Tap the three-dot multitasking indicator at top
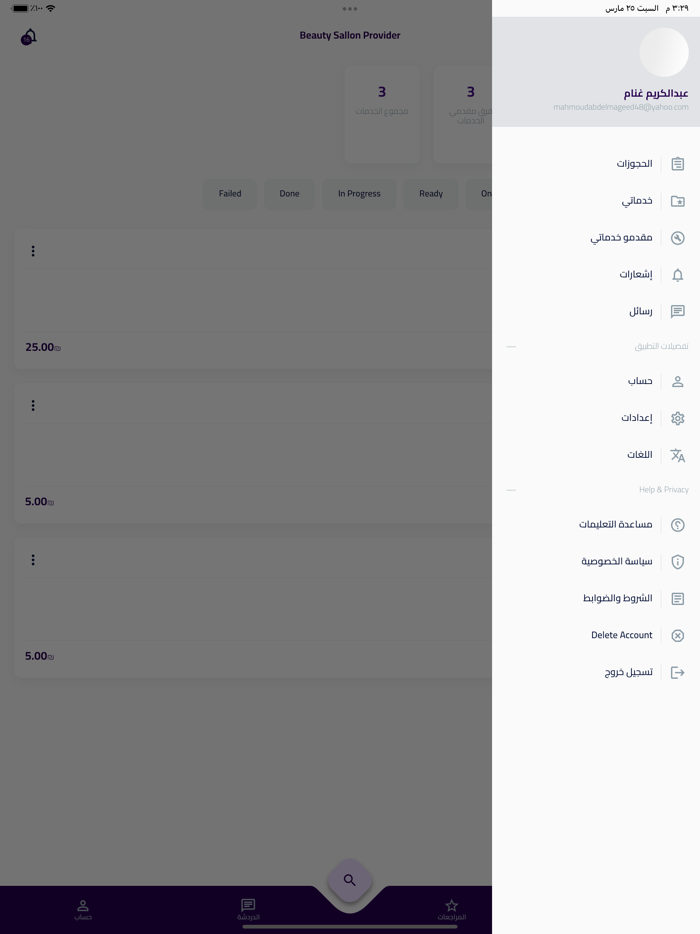Image resolution: width=700 pixels, height=934 pixels. tap(350, 9)
